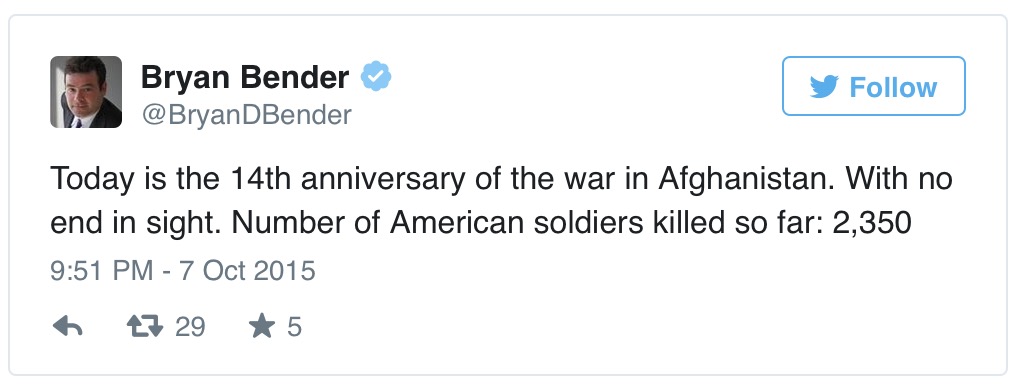
Task: Click the empty area right of the star count
Action: 651,326
